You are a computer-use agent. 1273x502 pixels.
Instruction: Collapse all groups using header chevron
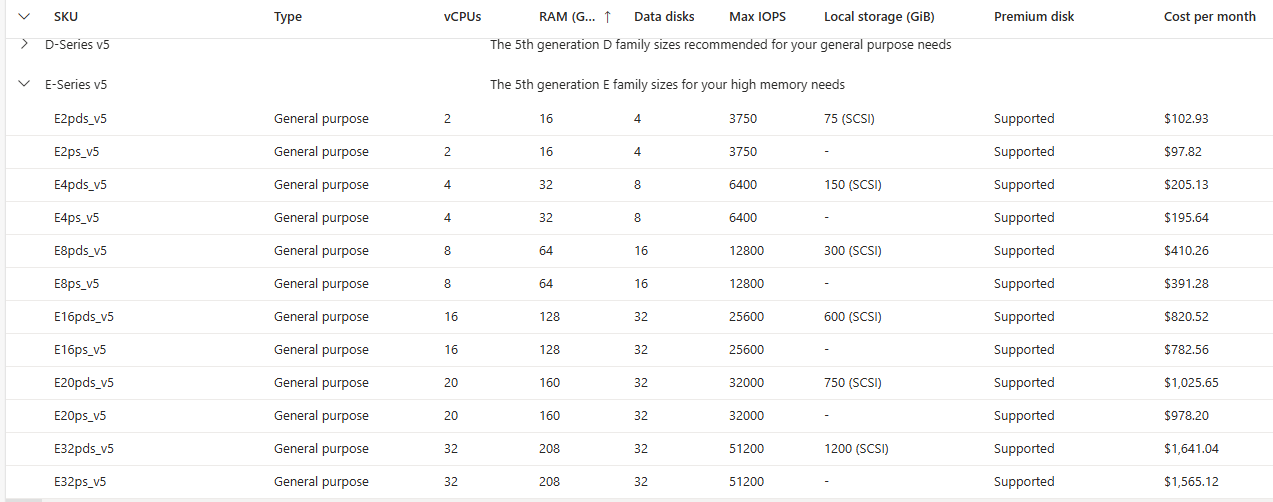24,17
